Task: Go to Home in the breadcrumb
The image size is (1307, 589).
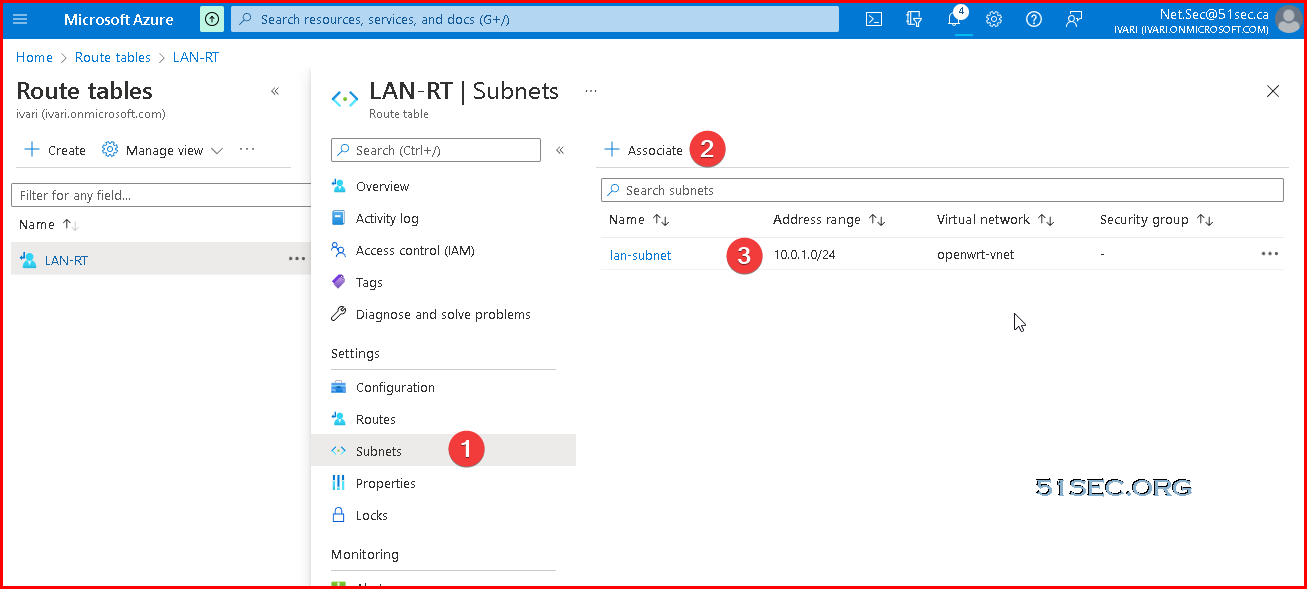Action: click(x=34, y=58)
